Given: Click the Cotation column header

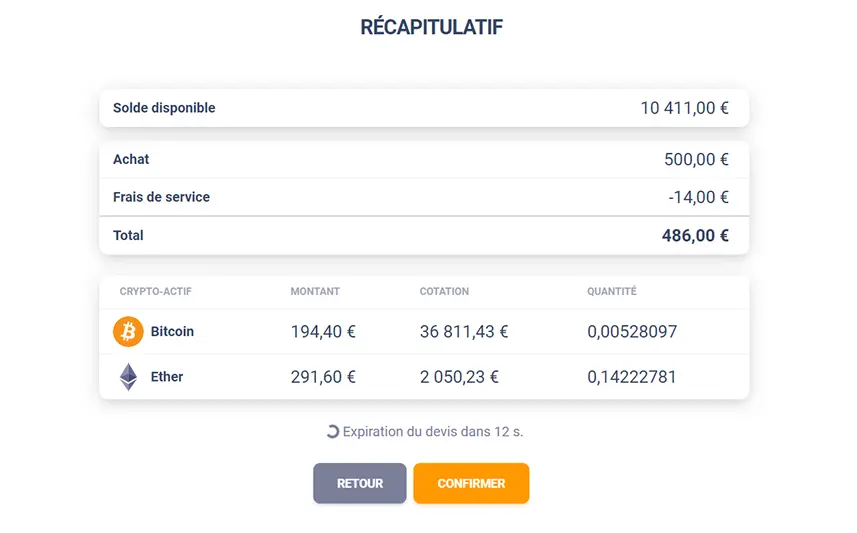Looking at the screenshot, I should coord(444,292).
